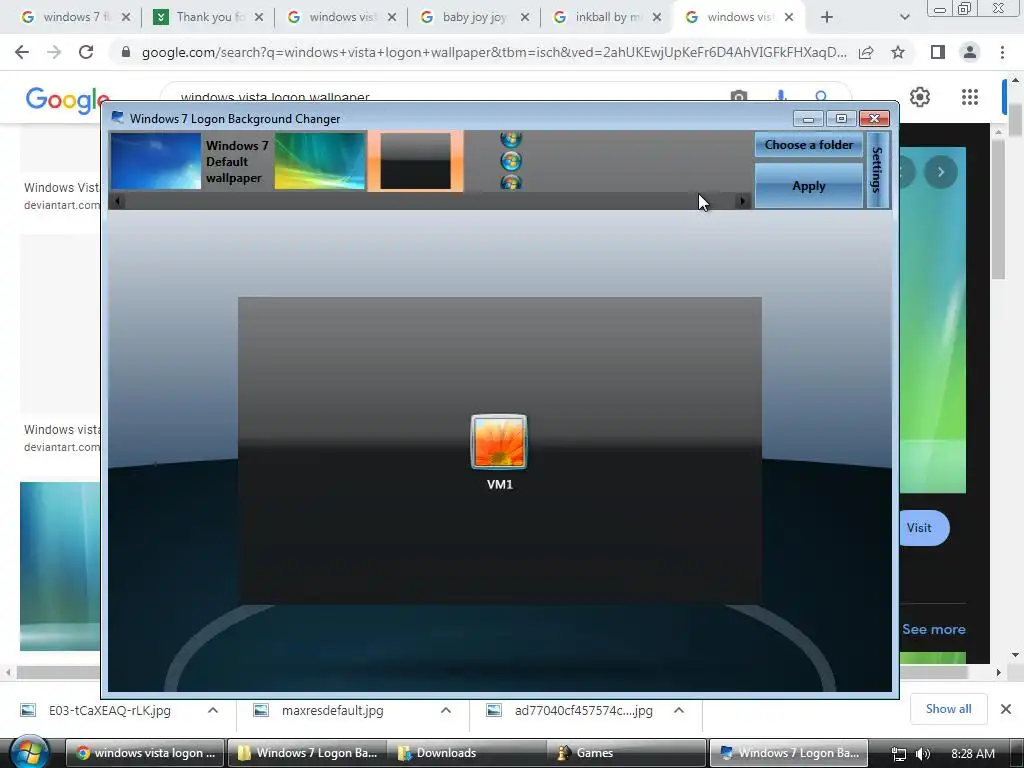The height and width of the screenshot is (768, 1024).
Task: Close the 'baby joy joy' tab
Action: point(525,18)
